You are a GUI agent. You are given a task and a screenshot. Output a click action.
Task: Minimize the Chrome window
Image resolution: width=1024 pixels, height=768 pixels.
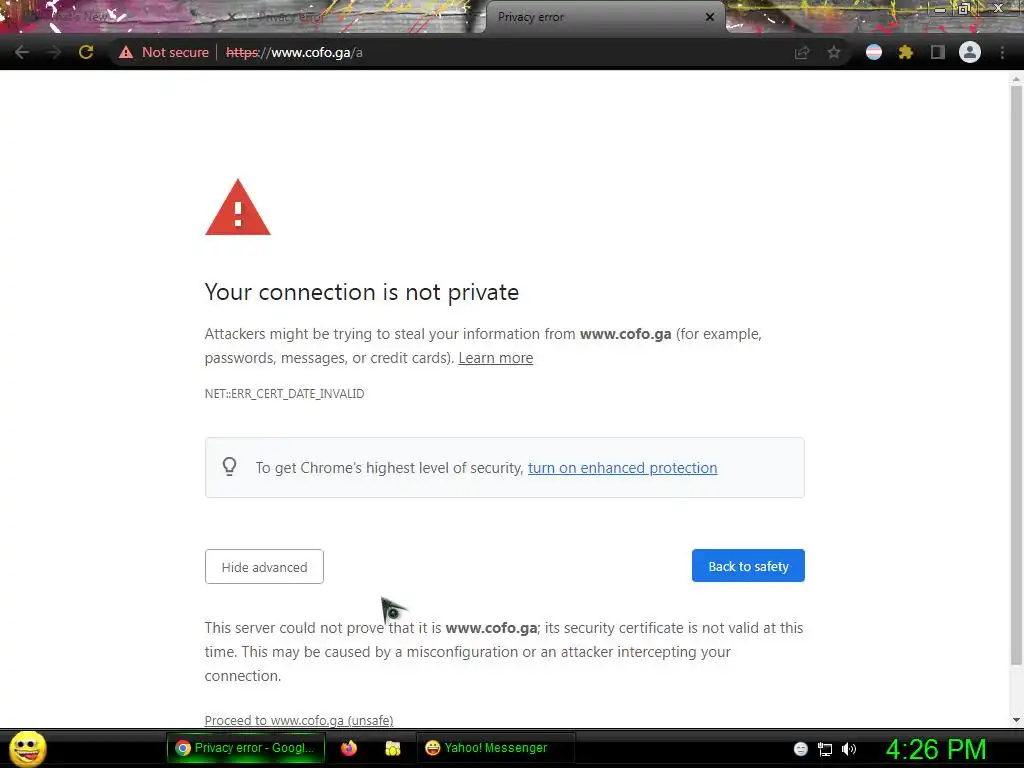coord(940,9)
